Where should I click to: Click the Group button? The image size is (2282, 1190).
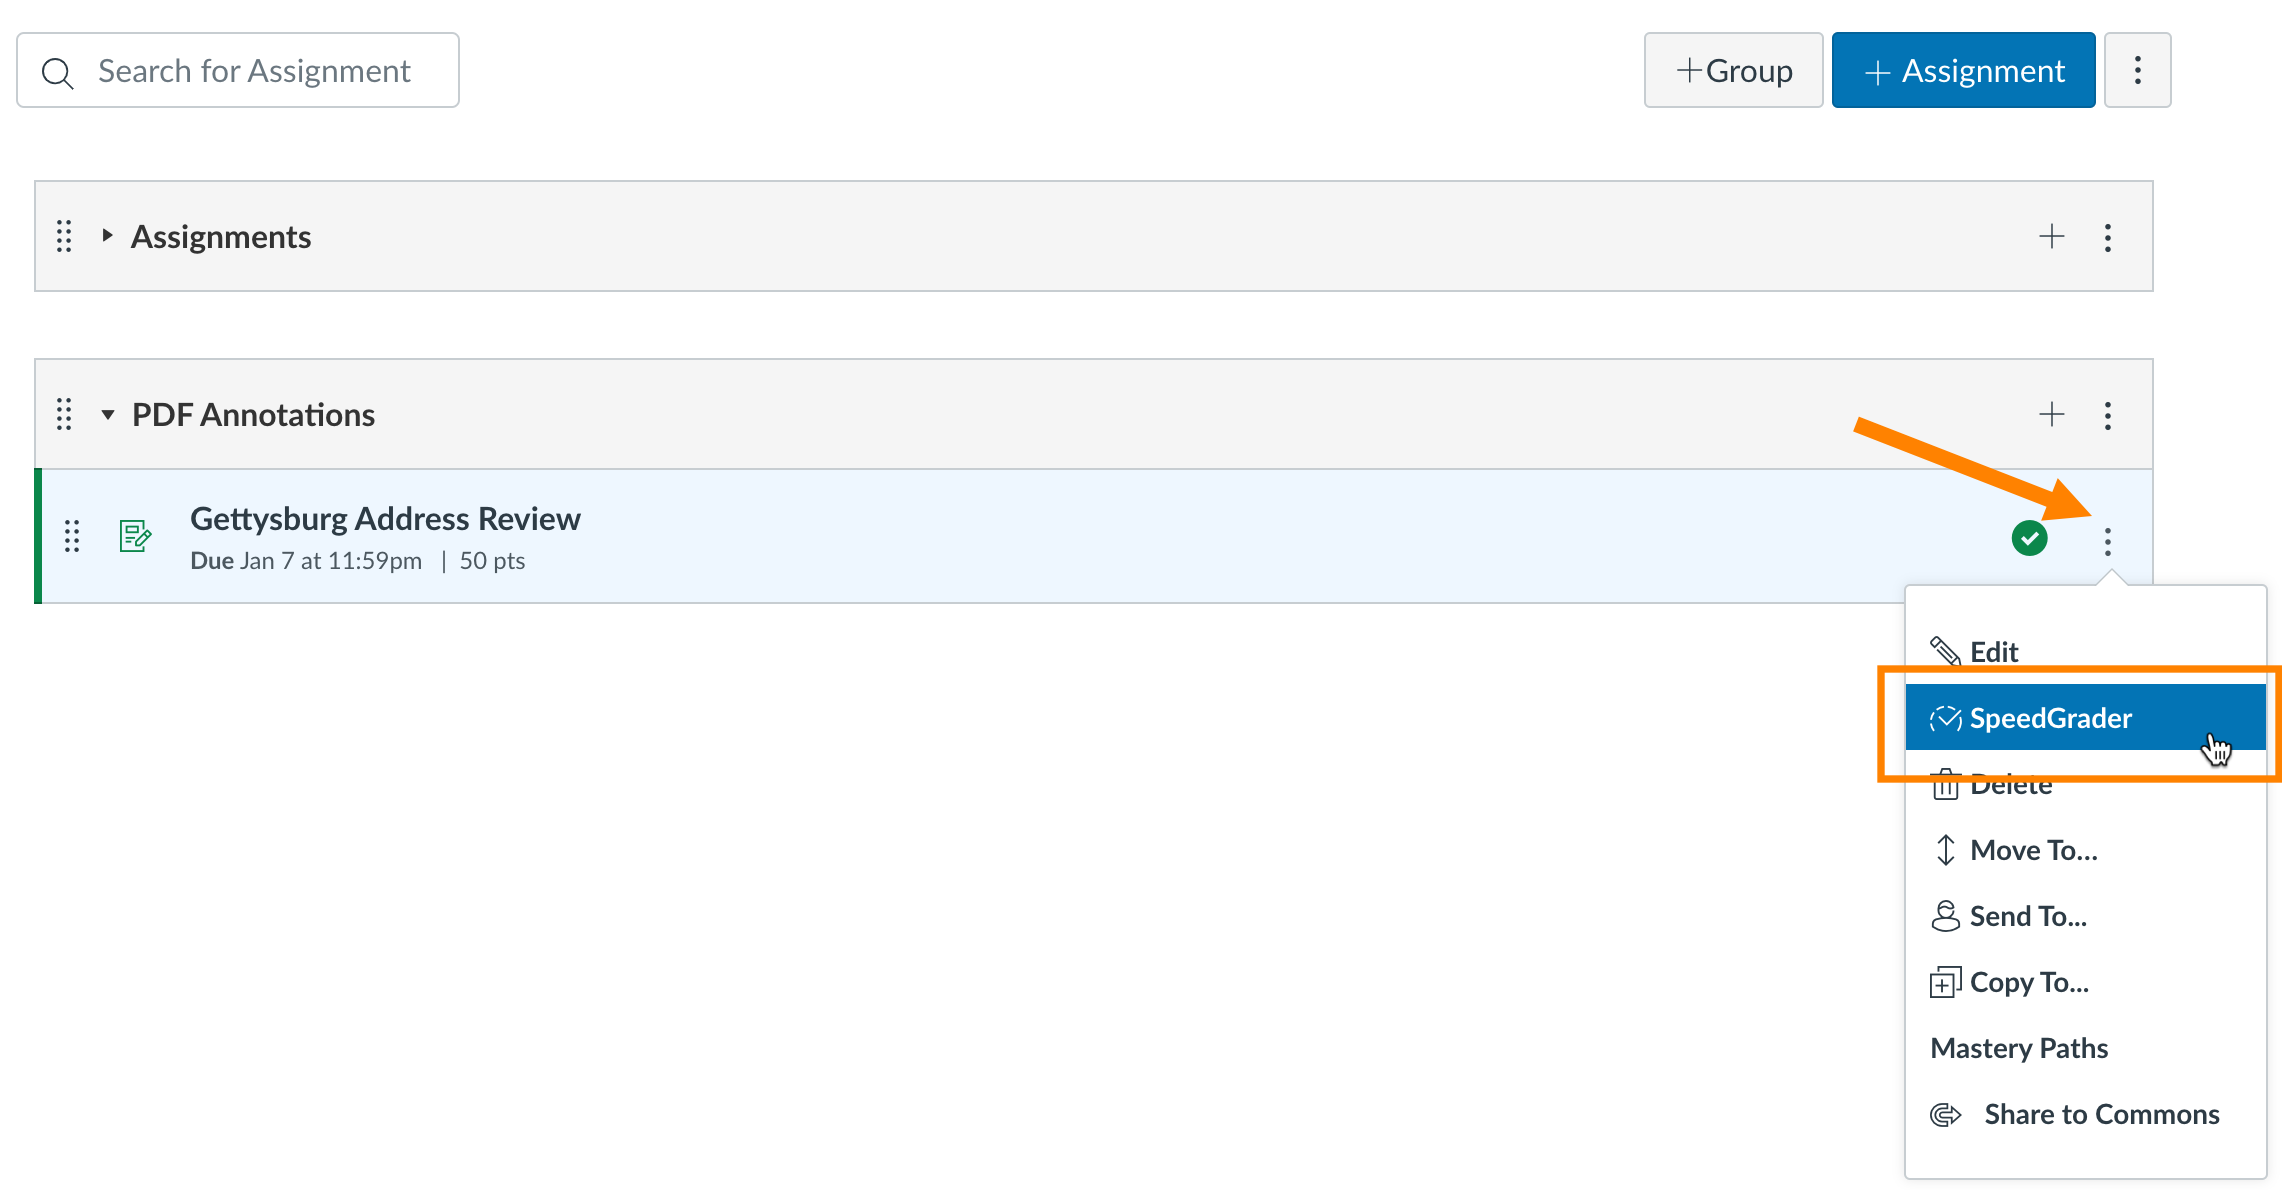[x=1733, y=70]
